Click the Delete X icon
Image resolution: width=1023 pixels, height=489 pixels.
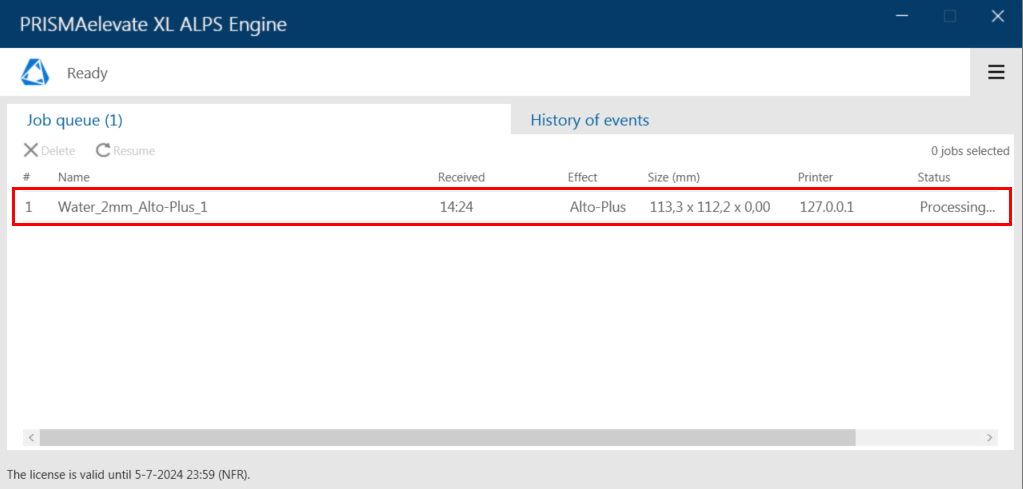coord(31,151)
